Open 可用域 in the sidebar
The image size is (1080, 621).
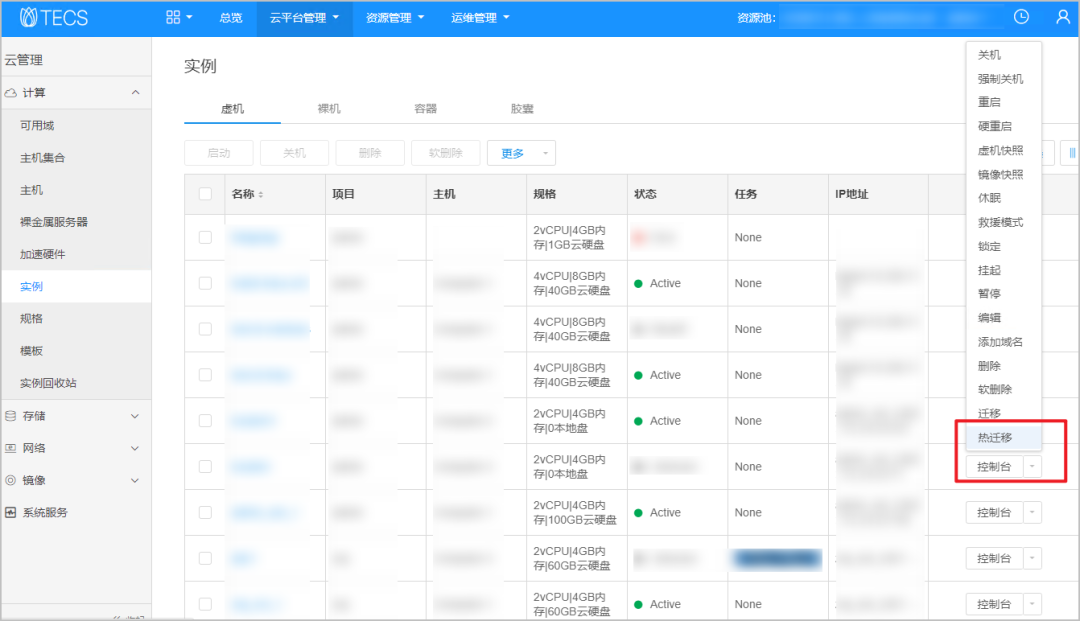37,125
